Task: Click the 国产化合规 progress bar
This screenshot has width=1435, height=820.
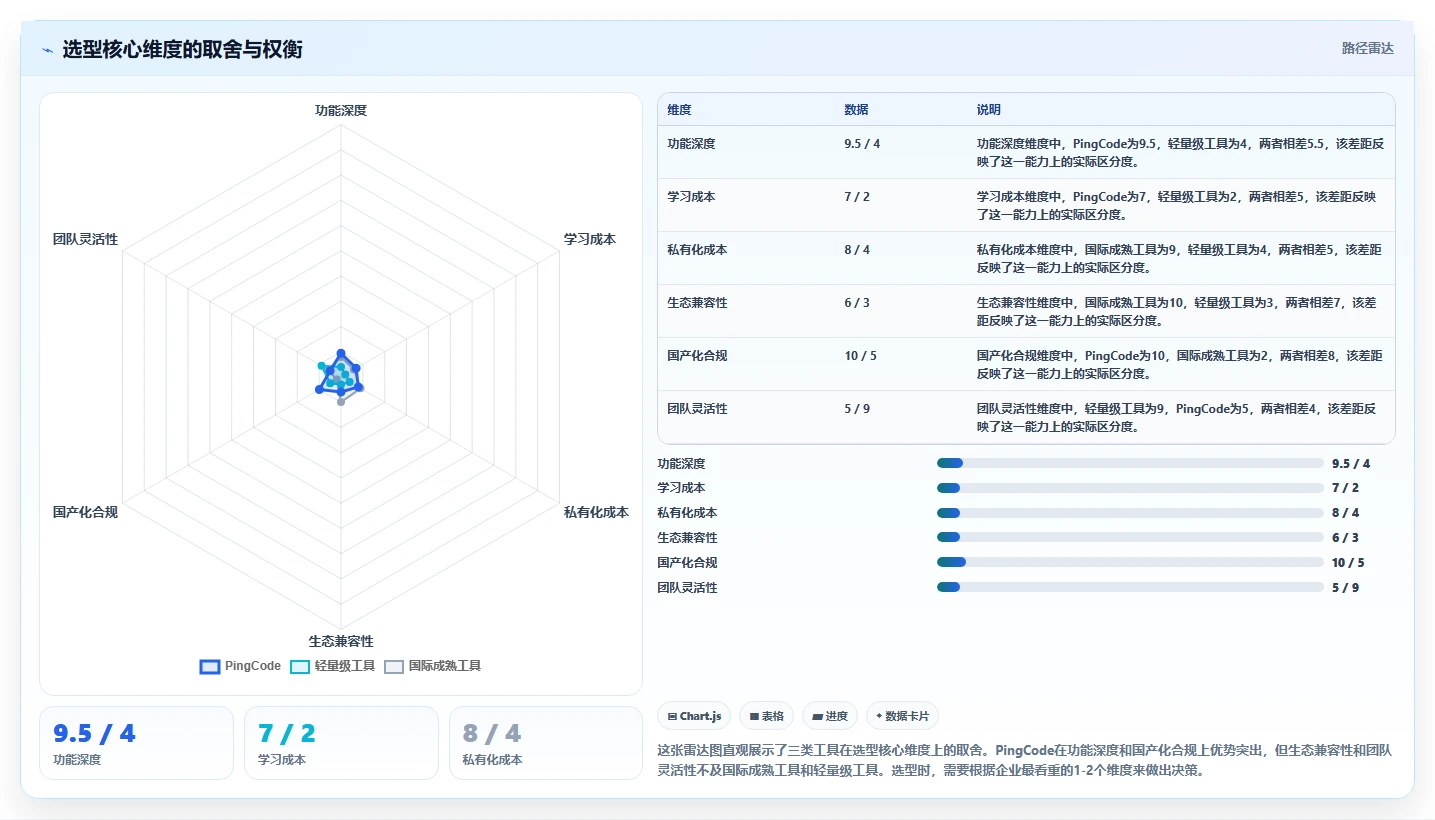Action: coord(1130,562)
